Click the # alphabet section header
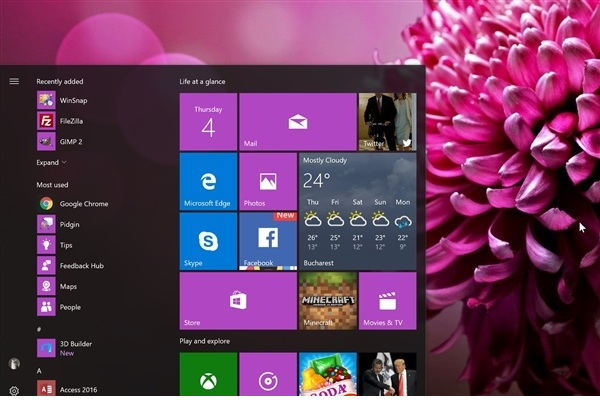Screen dimensions: 600x411 tap(39, 329)
